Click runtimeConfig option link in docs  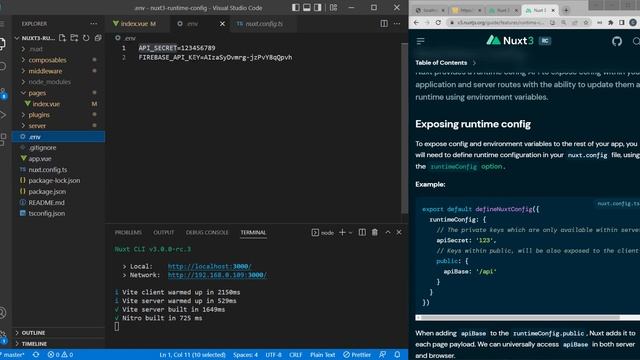(467, 167)
